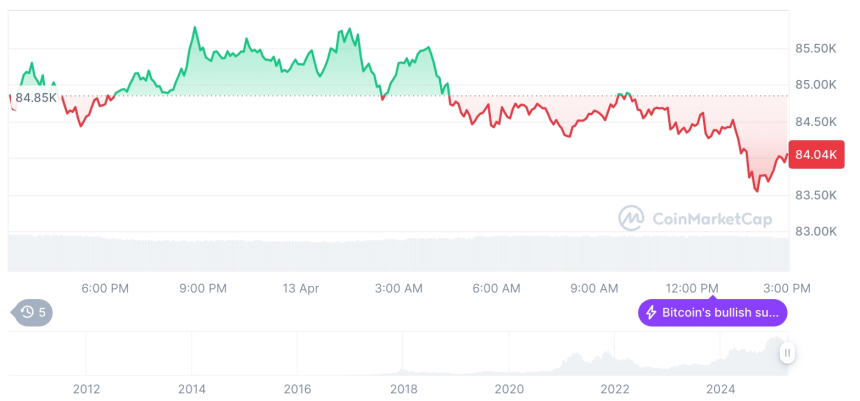This screenshot has width=860, height=401.
Task: Click 2012 on the historical range timeline
Action: (86, 388)
